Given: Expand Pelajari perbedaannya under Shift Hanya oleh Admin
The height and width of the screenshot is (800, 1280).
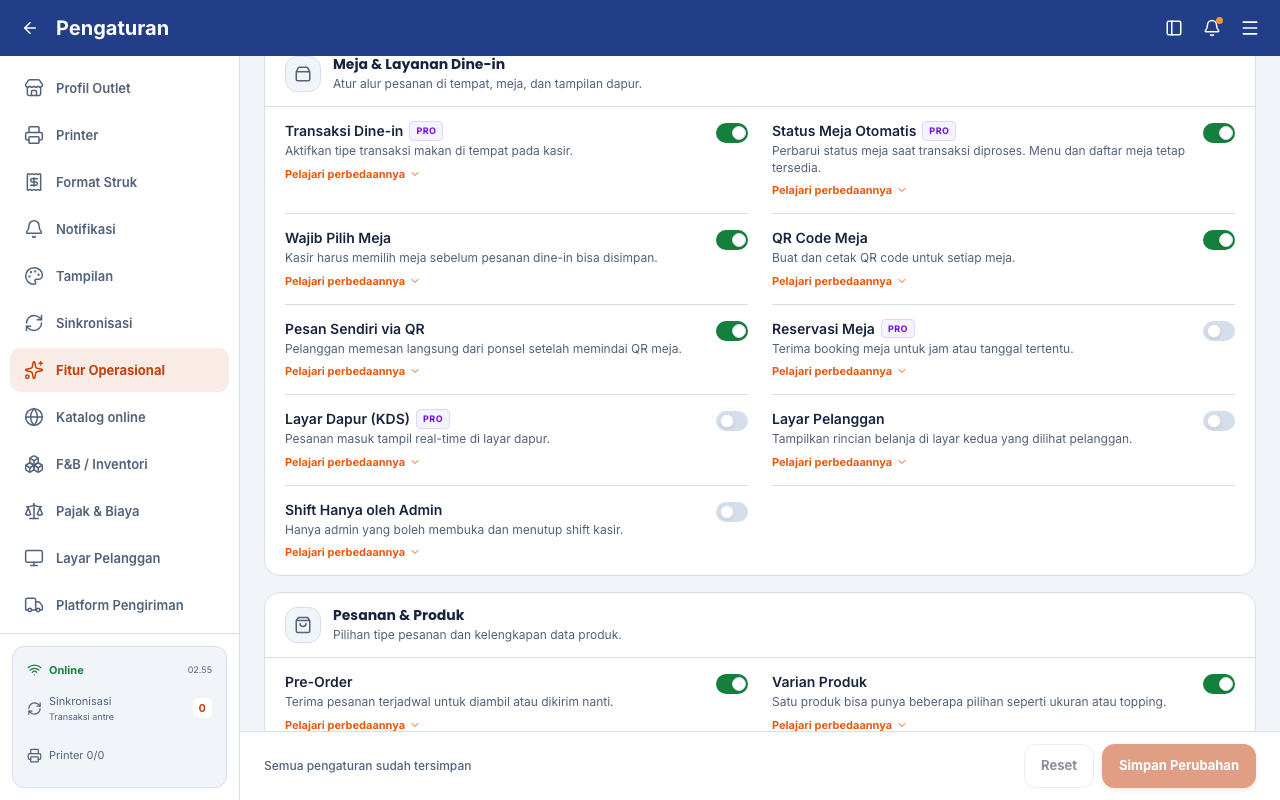Looking at the screenshot, I should pos(352,552).
